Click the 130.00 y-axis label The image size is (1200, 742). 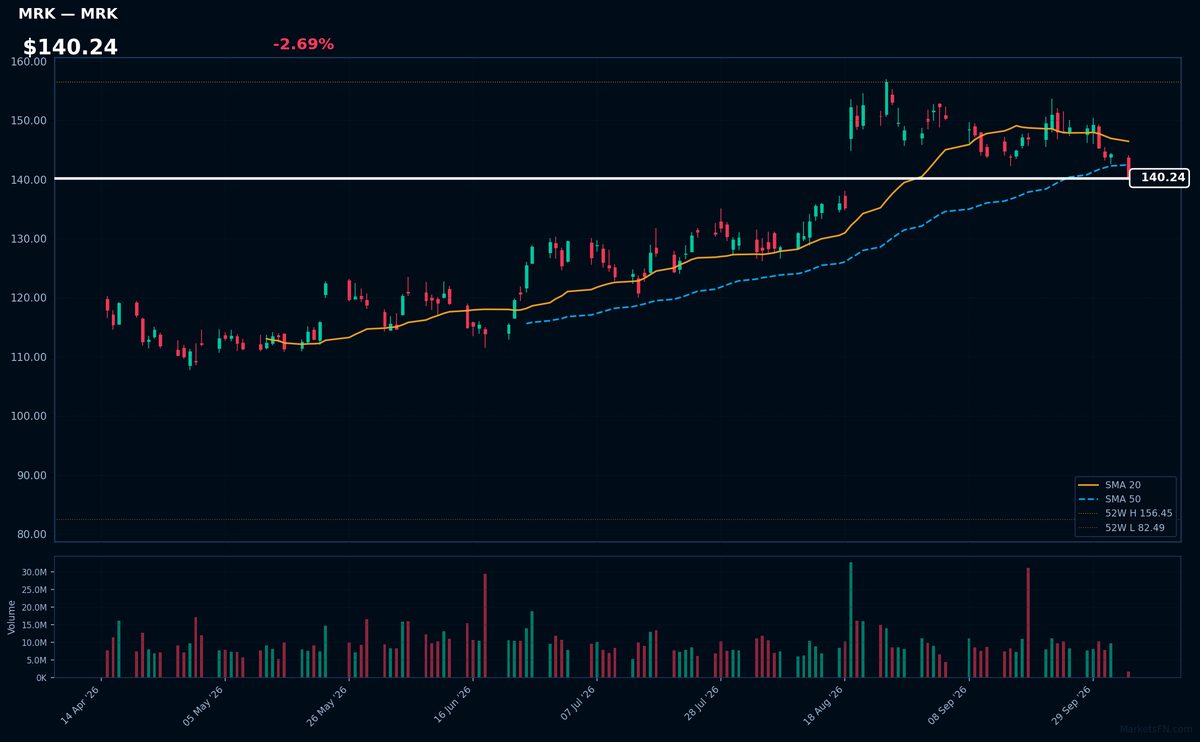30,239
